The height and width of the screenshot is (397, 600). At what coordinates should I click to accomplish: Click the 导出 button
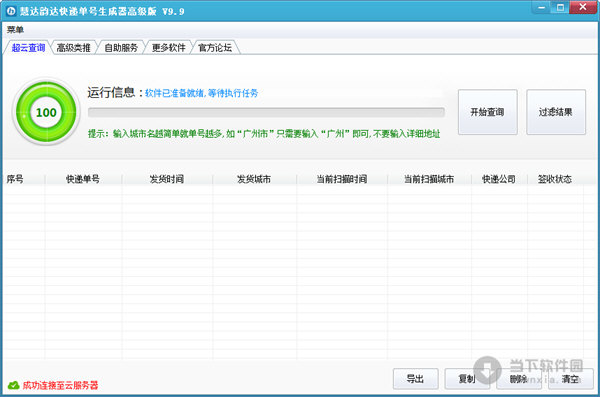coord(415,379)
